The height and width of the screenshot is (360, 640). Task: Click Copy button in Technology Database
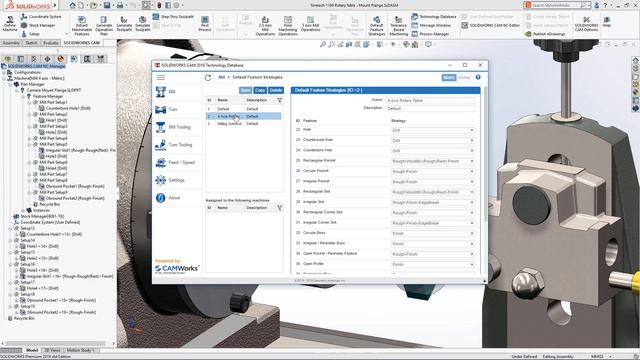[260, 90]
